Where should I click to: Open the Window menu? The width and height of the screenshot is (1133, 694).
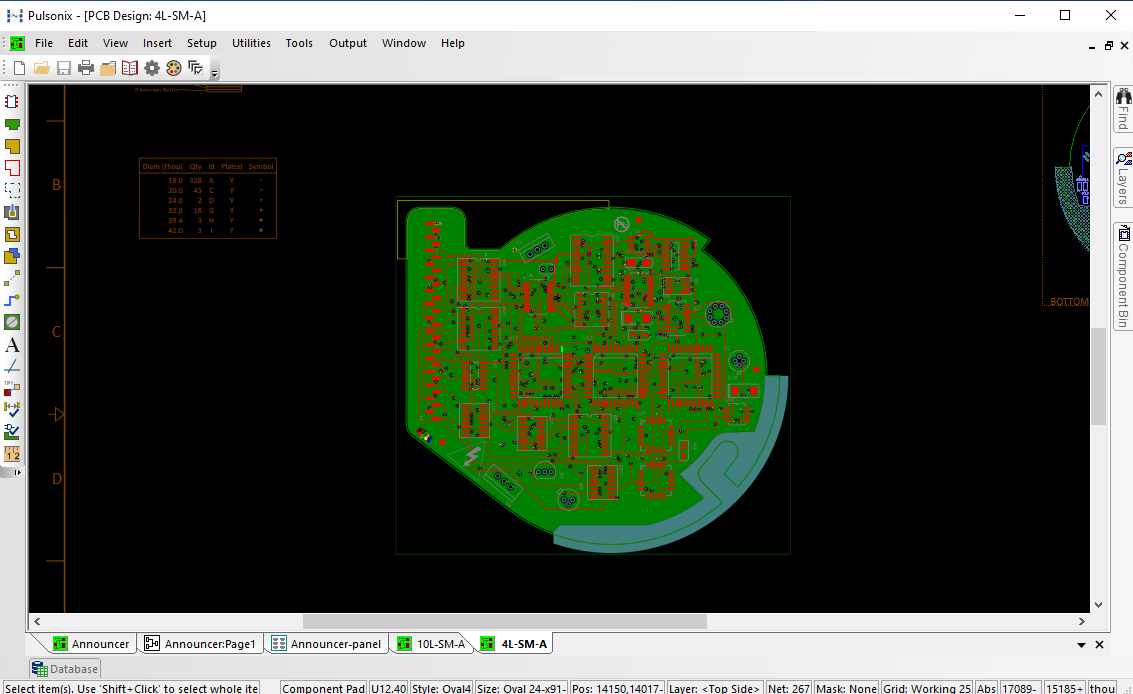pyautogui.click(x=404, y=43)
